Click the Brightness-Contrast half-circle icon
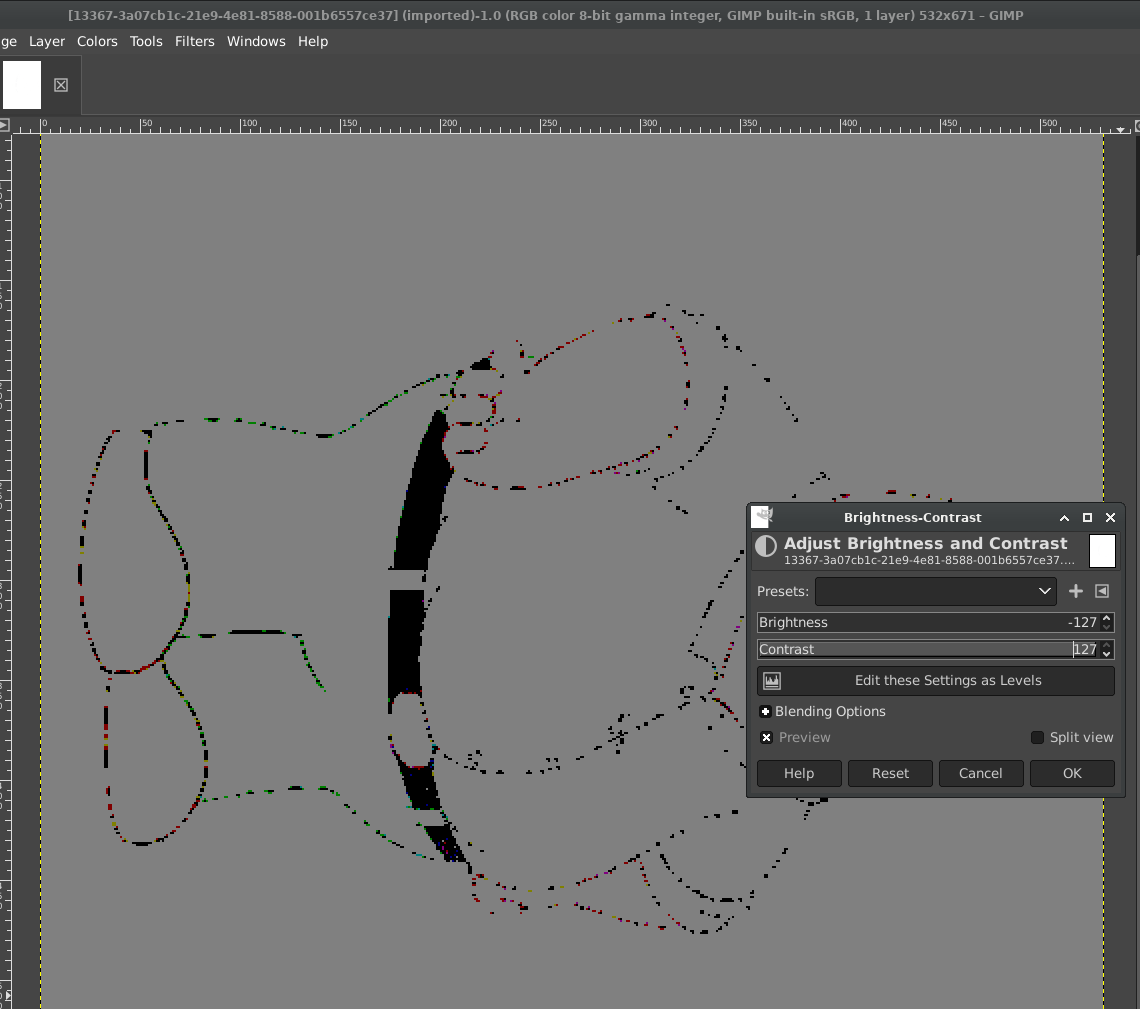The height and width of the screenshot is (1009, 1140). click(x=766, y=546)
